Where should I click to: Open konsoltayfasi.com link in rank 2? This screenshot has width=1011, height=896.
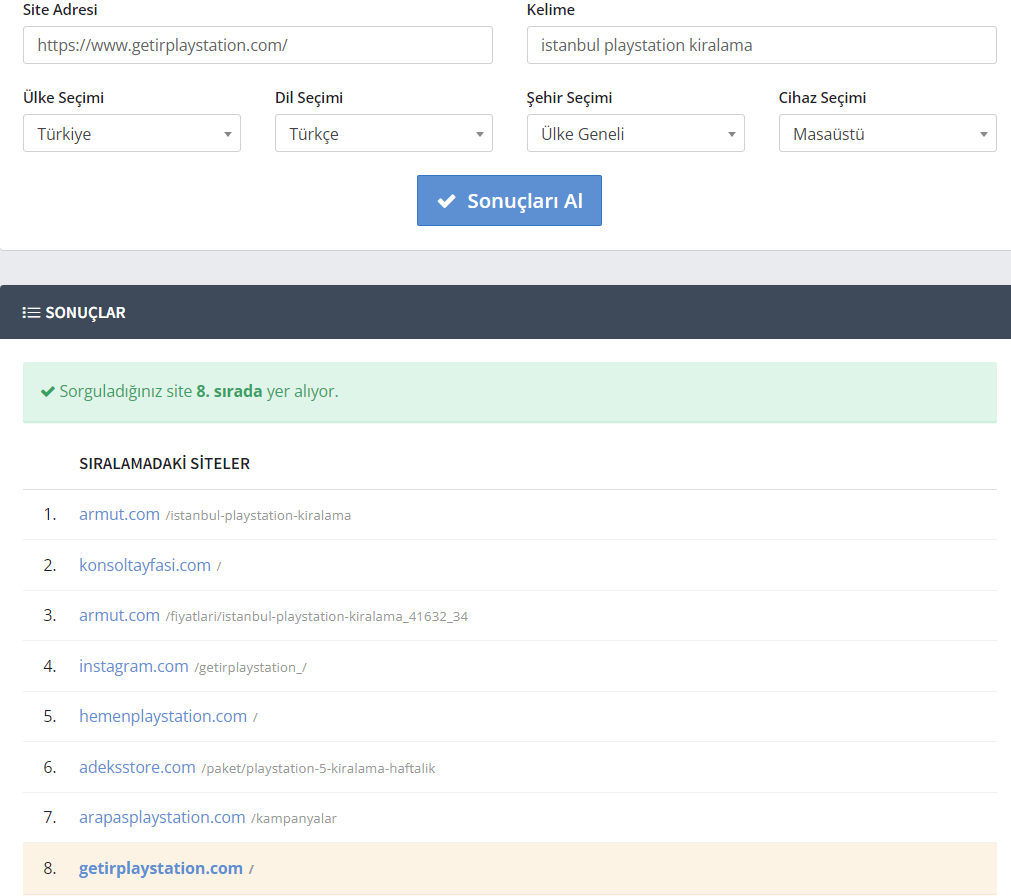point(145,565)
